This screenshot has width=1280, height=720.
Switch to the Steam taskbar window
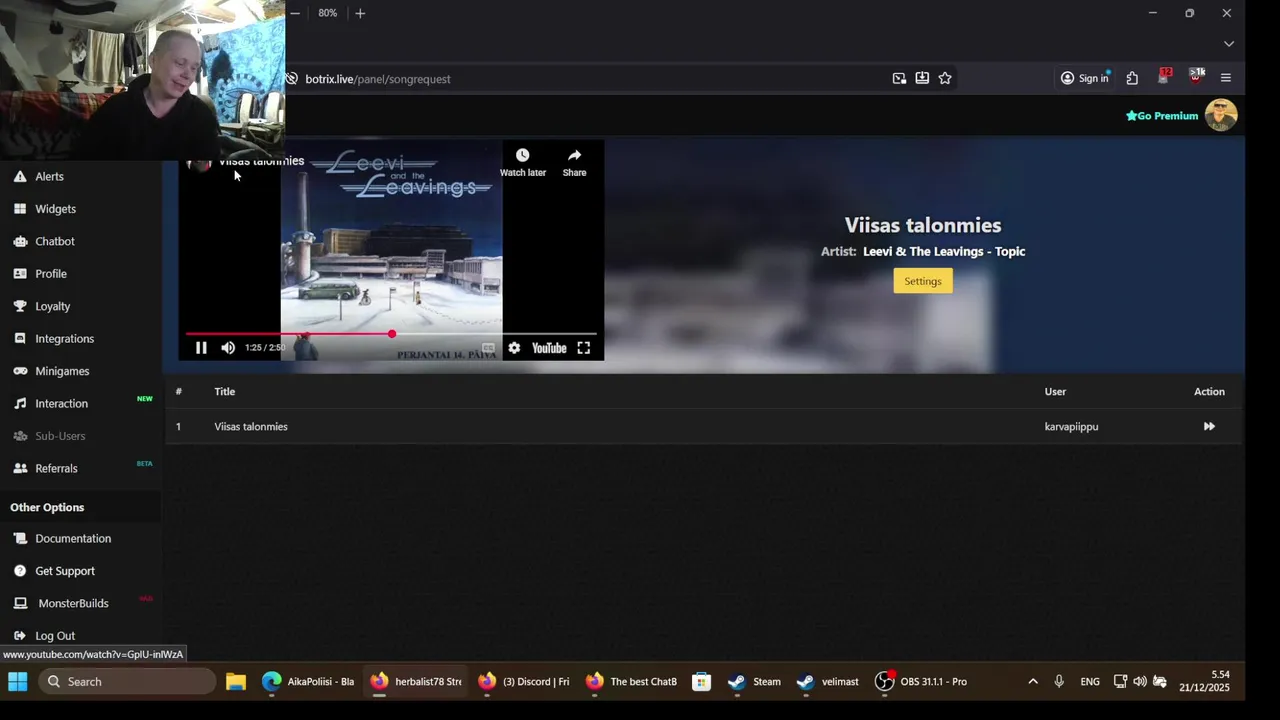755,682
